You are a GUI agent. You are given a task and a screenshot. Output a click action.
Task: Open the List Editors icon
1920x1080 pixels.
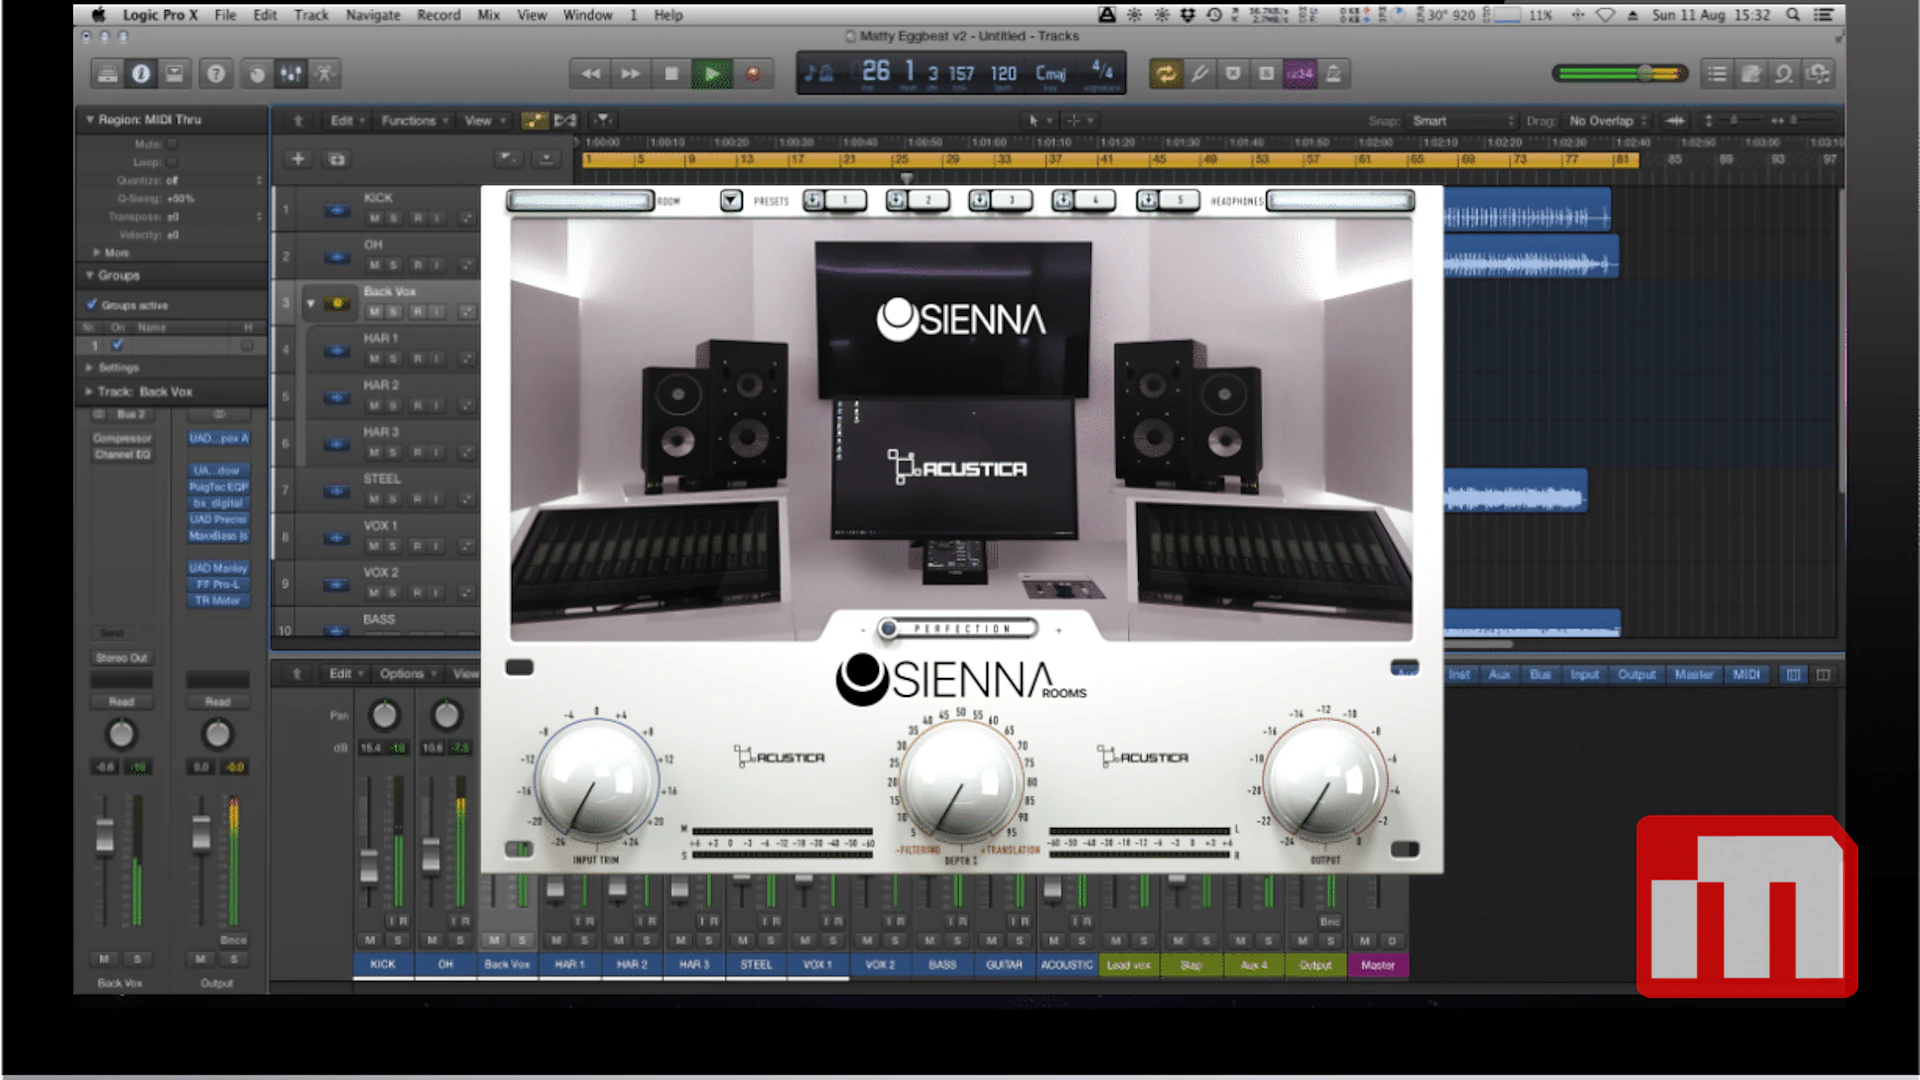pos(1717,73)
